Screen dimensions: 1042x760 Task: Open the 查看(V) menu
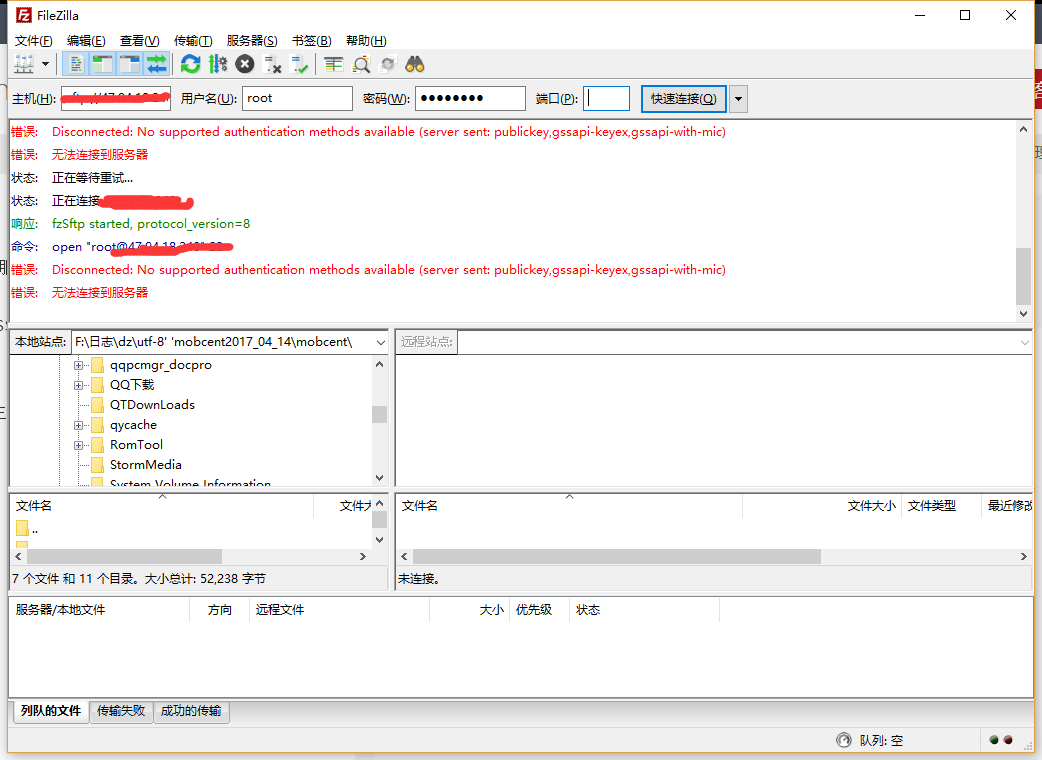coord(140,41)
